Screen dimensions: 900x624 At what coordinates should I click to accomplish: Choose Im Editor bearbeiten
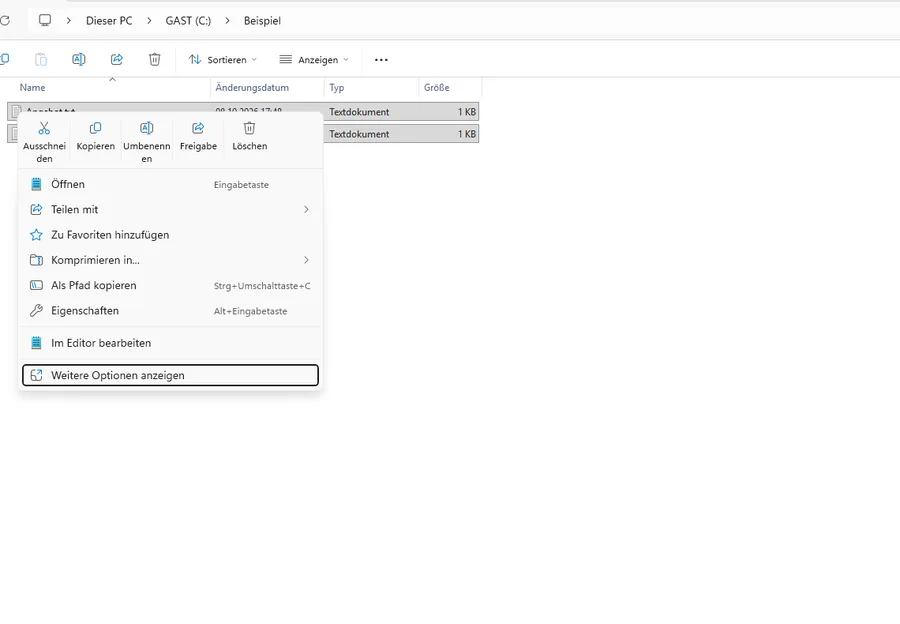(170, 343)
